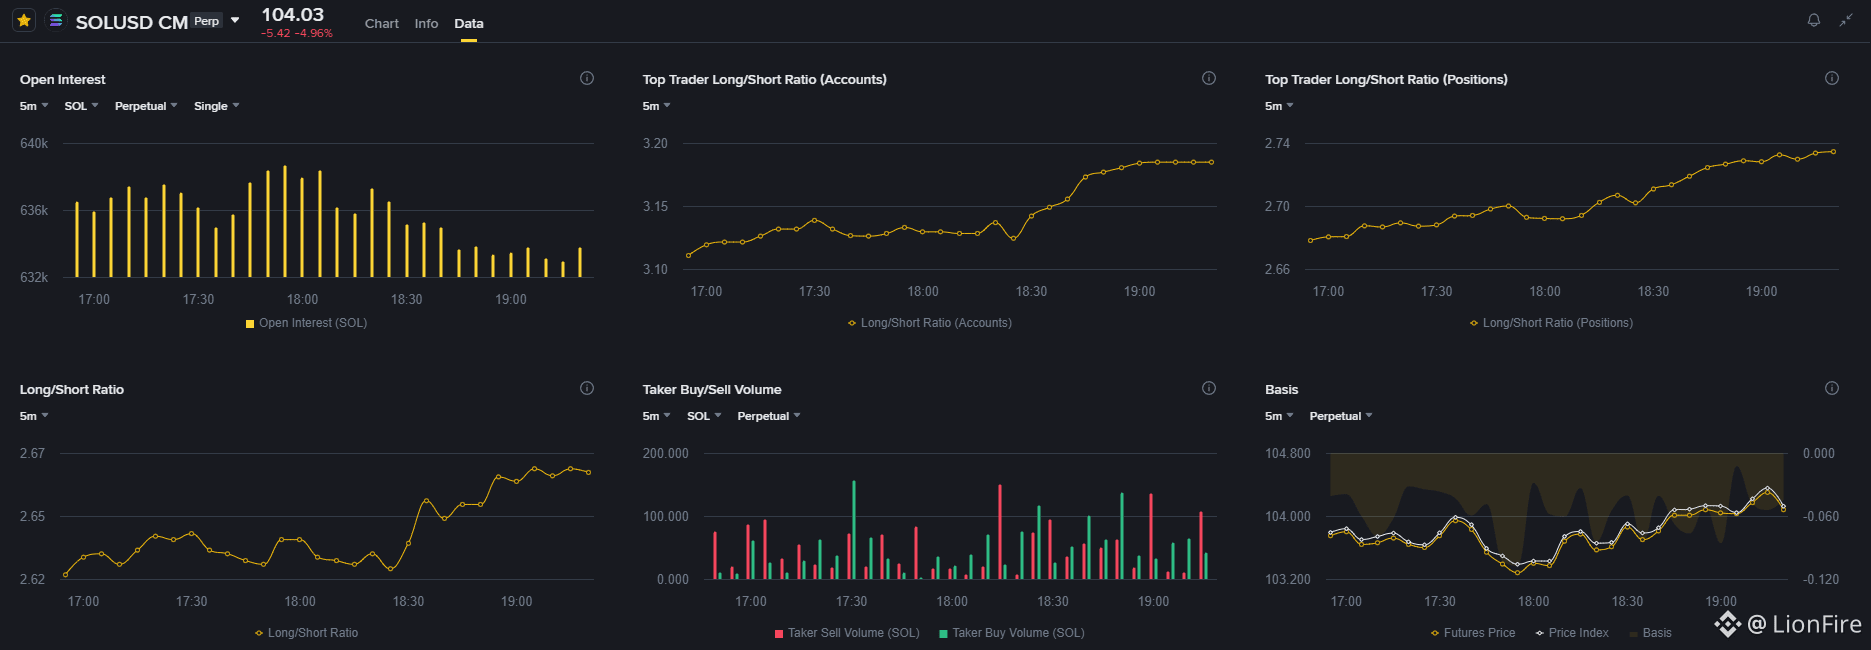Open Perpetual dropdown in Open Interest
This screenshot has width=1871, height=650.
click(x=146, y=106)
